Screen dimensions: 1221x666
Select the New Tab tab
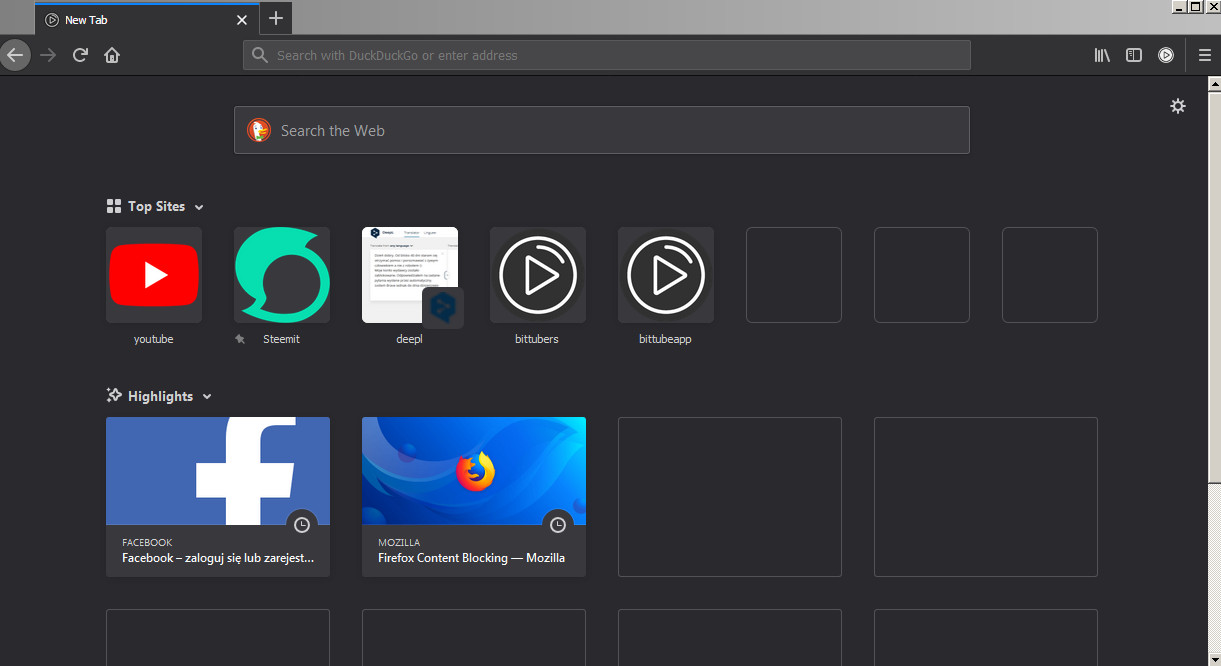click(x=146, y=20)
